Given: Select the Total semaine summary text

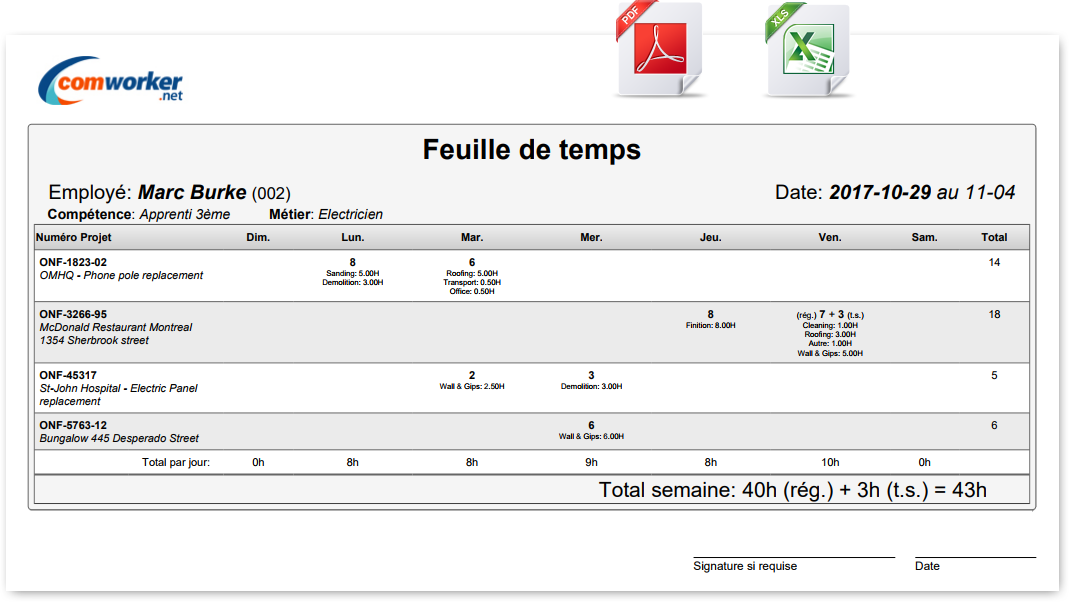Looking at the screenshot, I should click(x=792, y=490).
